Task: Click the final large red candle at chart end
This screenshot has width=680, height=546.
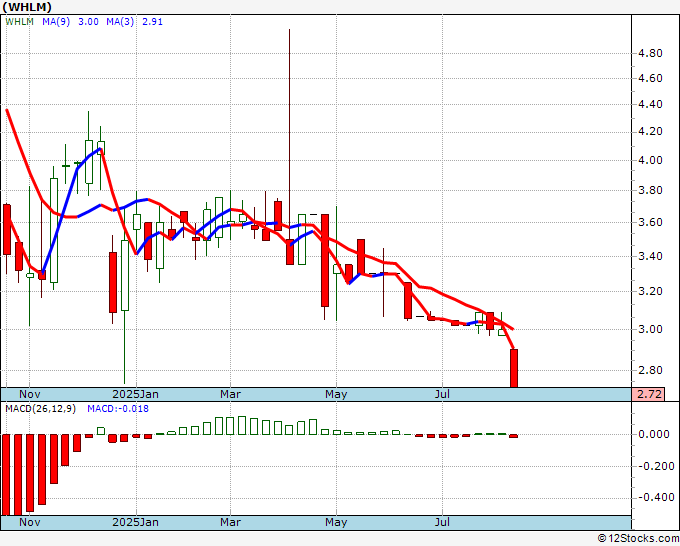Action: [x=514, y=368]
